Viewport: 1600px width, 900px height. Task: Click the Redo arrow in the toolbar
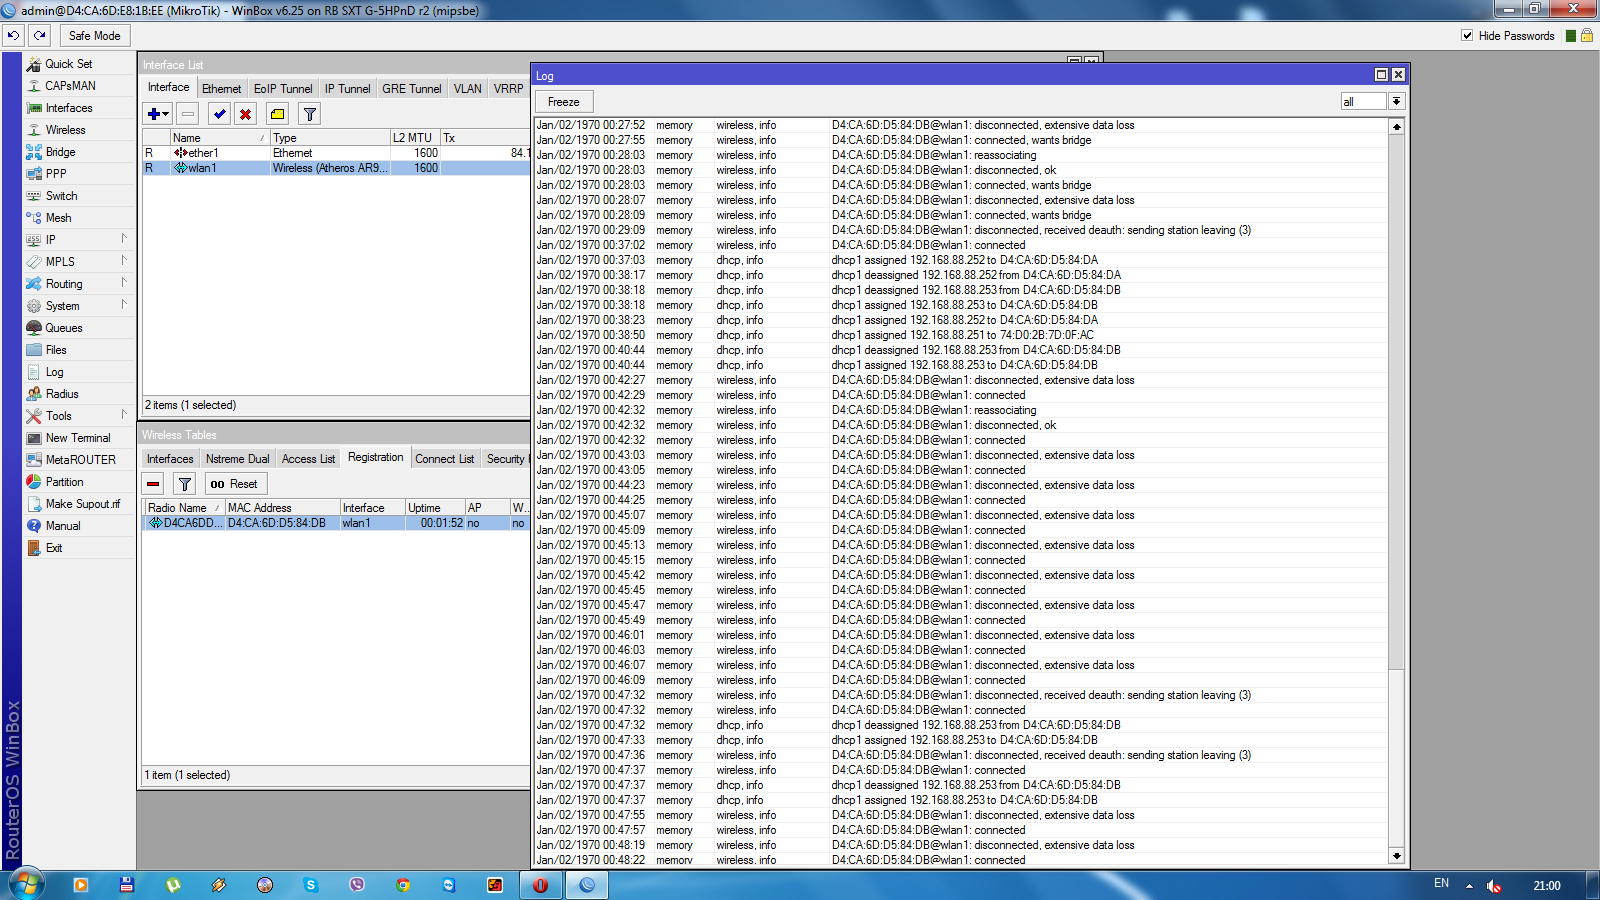40,35
